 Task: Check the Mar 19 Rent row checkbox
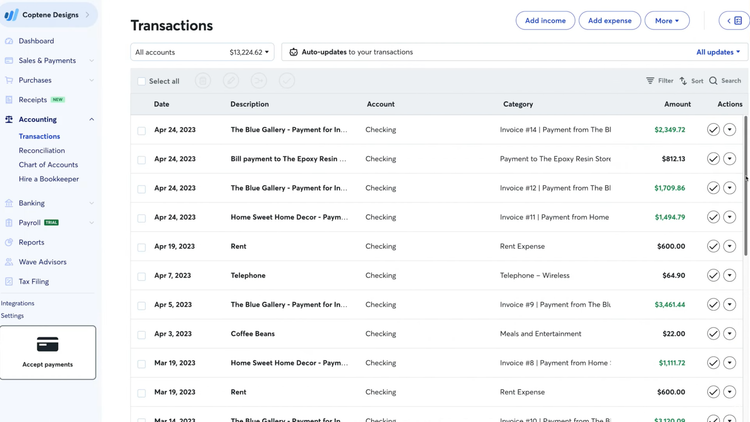[x=142, y=393]
